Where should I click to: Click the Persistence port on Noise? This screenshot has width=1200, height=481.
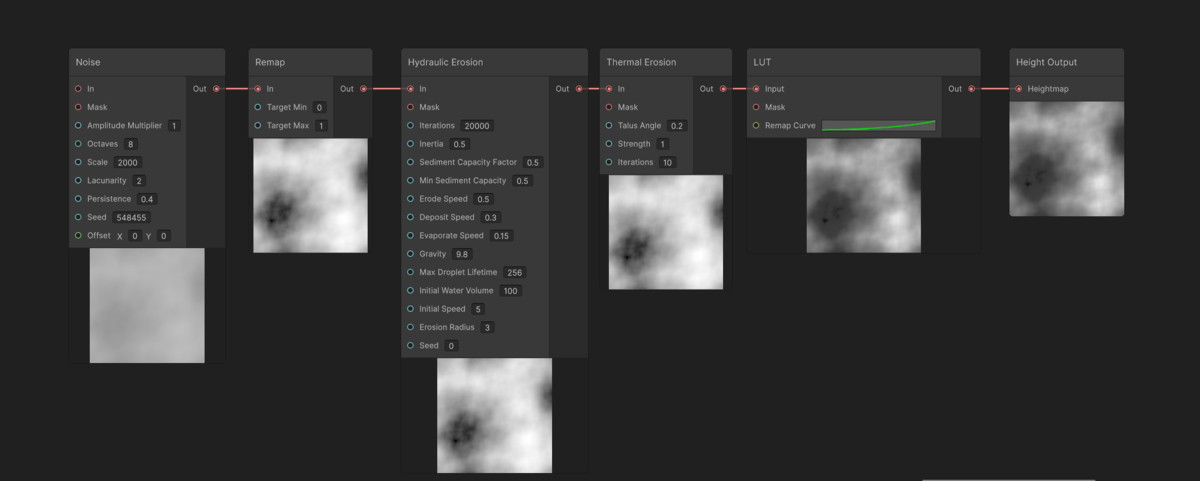(x=78, y=199)
